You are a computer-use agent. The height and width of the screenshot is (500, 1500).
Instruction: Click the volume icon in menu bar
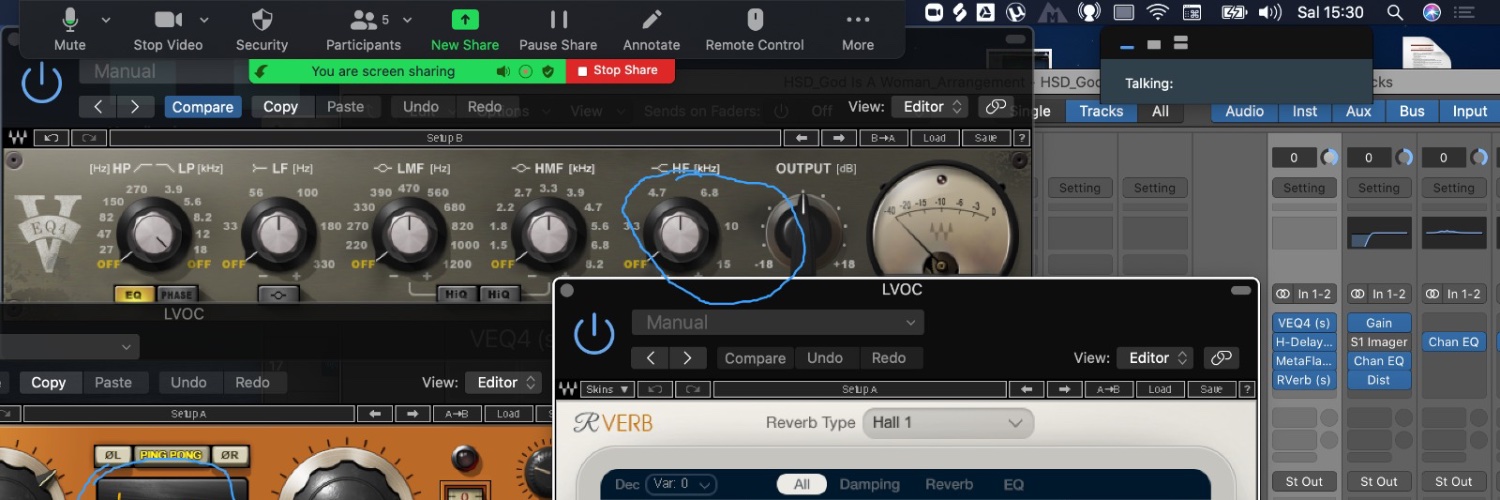[1270, 12]
